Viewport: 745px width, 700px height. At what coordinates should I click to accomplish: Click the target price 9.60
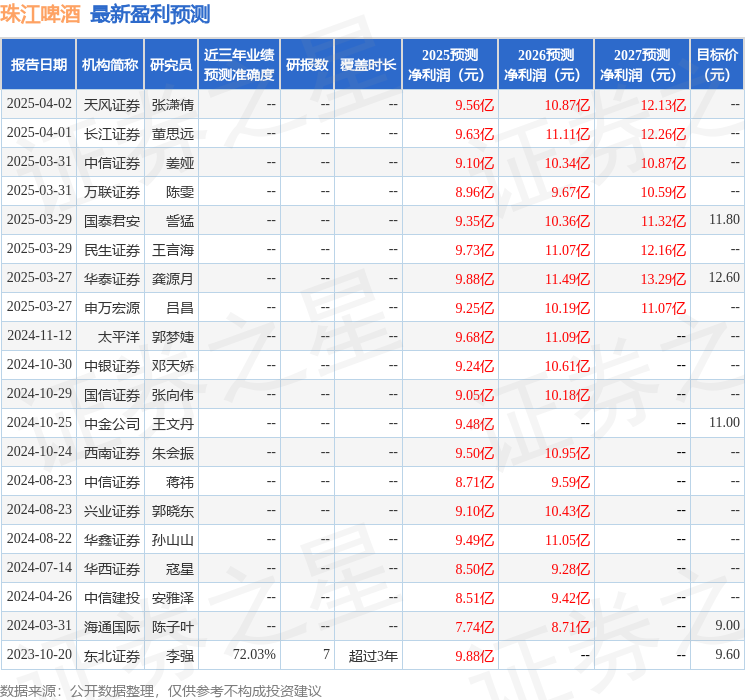pyautogui.click(x=728, y=654)
